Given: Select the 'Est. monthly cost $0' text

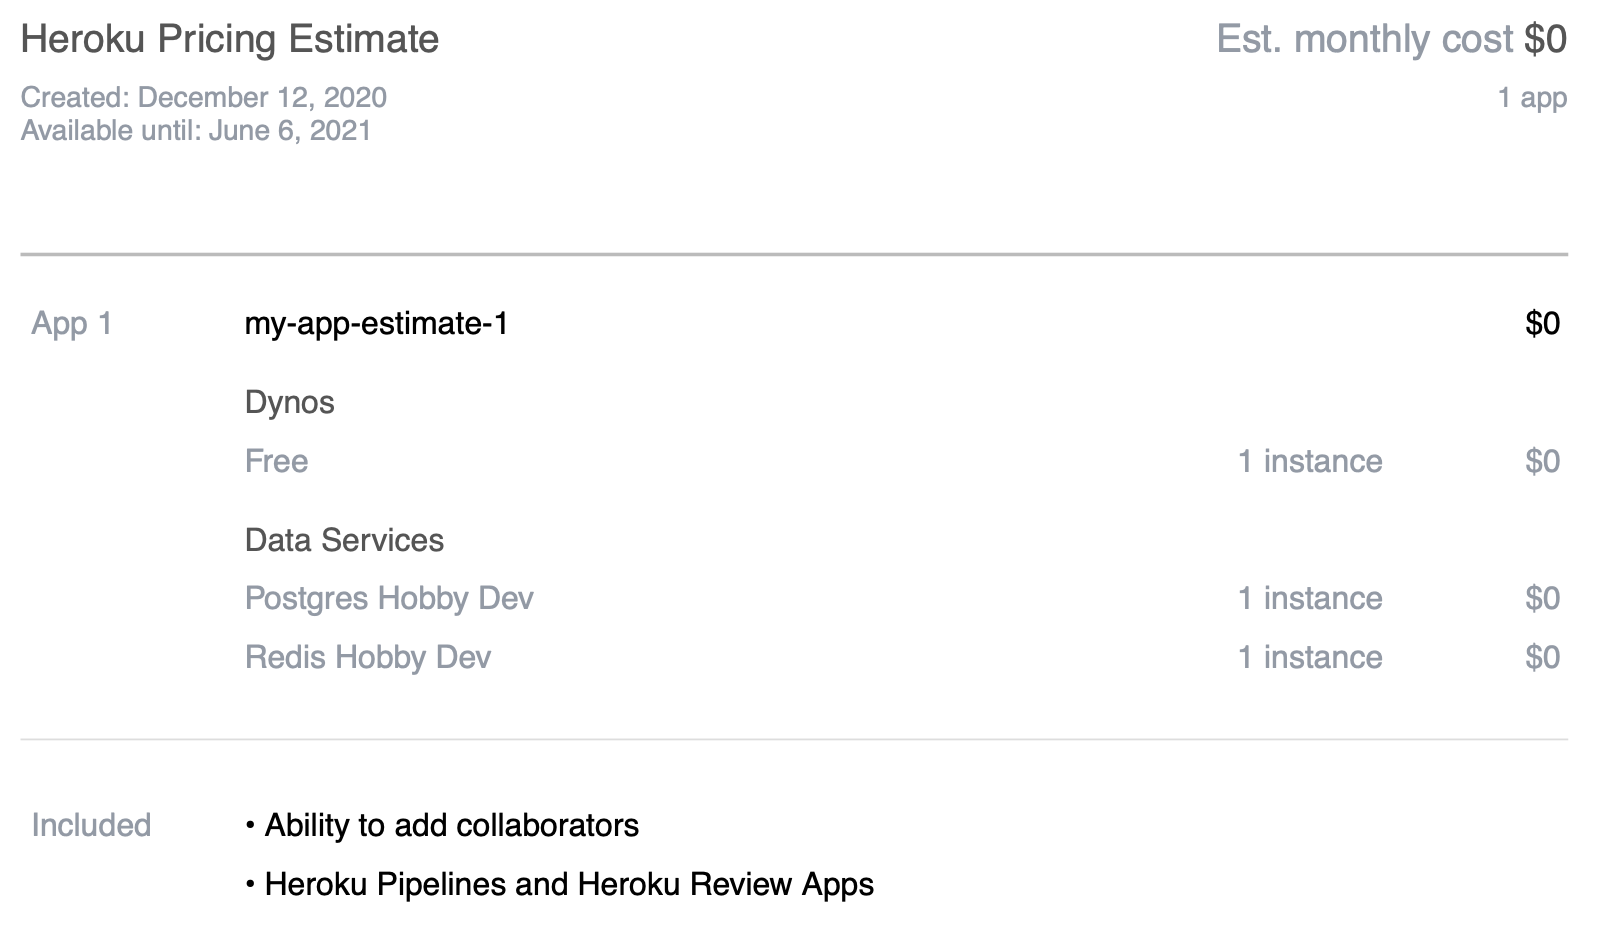Looking at the screenshot, I should pyautogui.click(x=1391, y=39).
